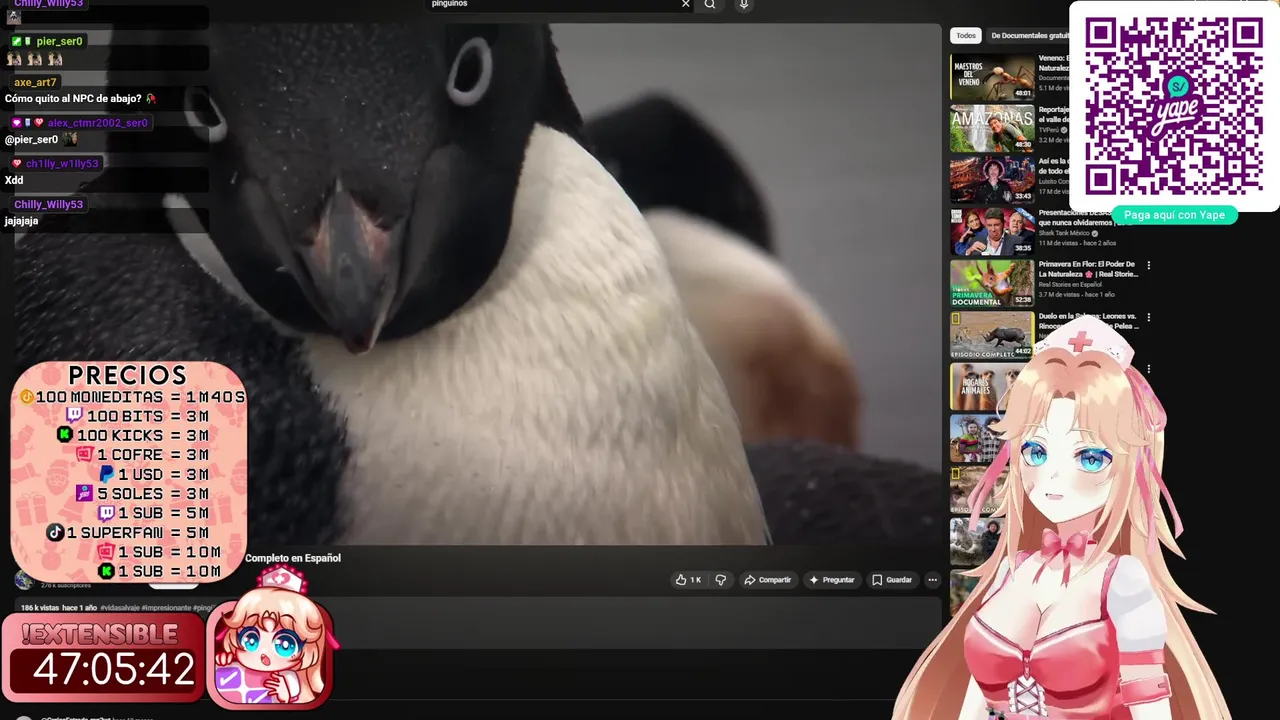Open the Maestros del Veneno video thumbnail

click(x=992, y=76)
